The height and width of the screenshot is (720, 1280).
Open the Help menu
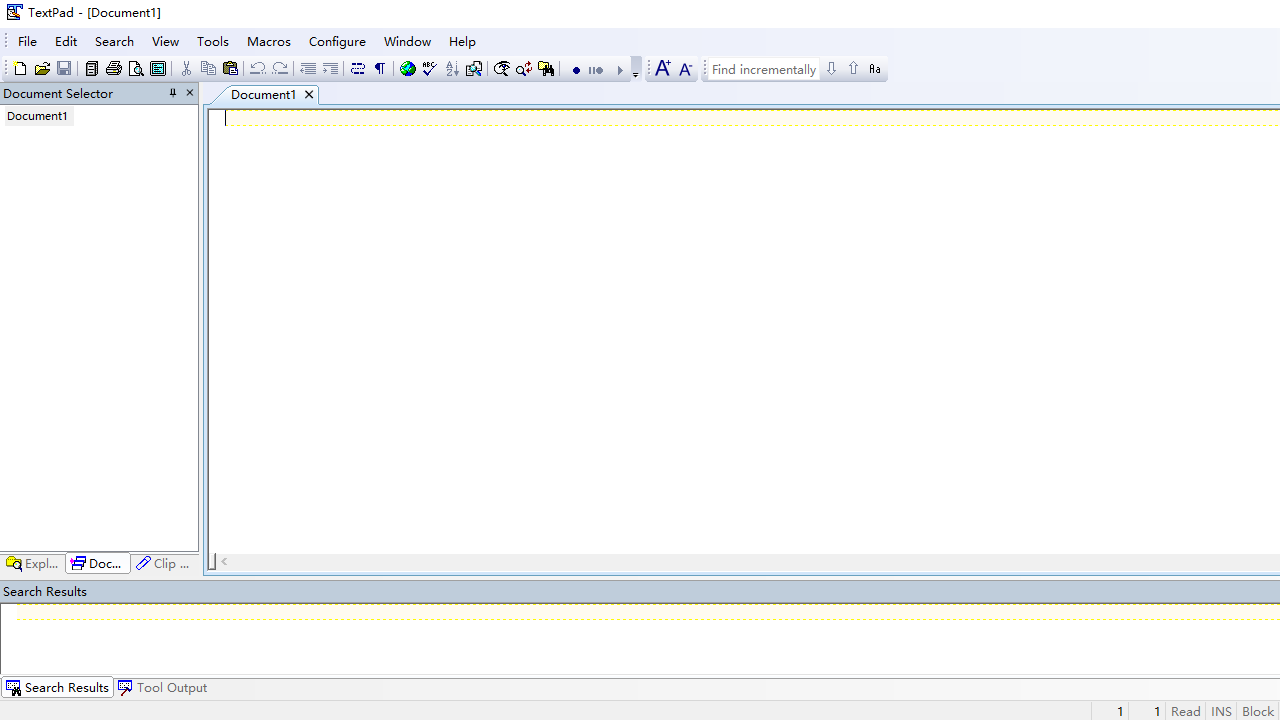(x=462, y=41)
